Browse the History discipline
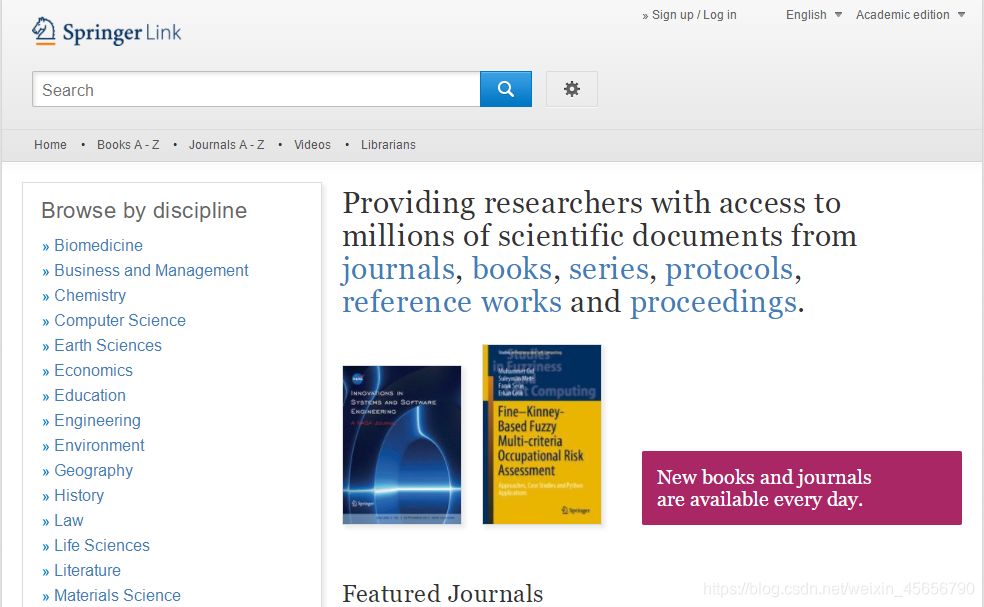Viewport: 984px width, 607px height. point(79,496)
